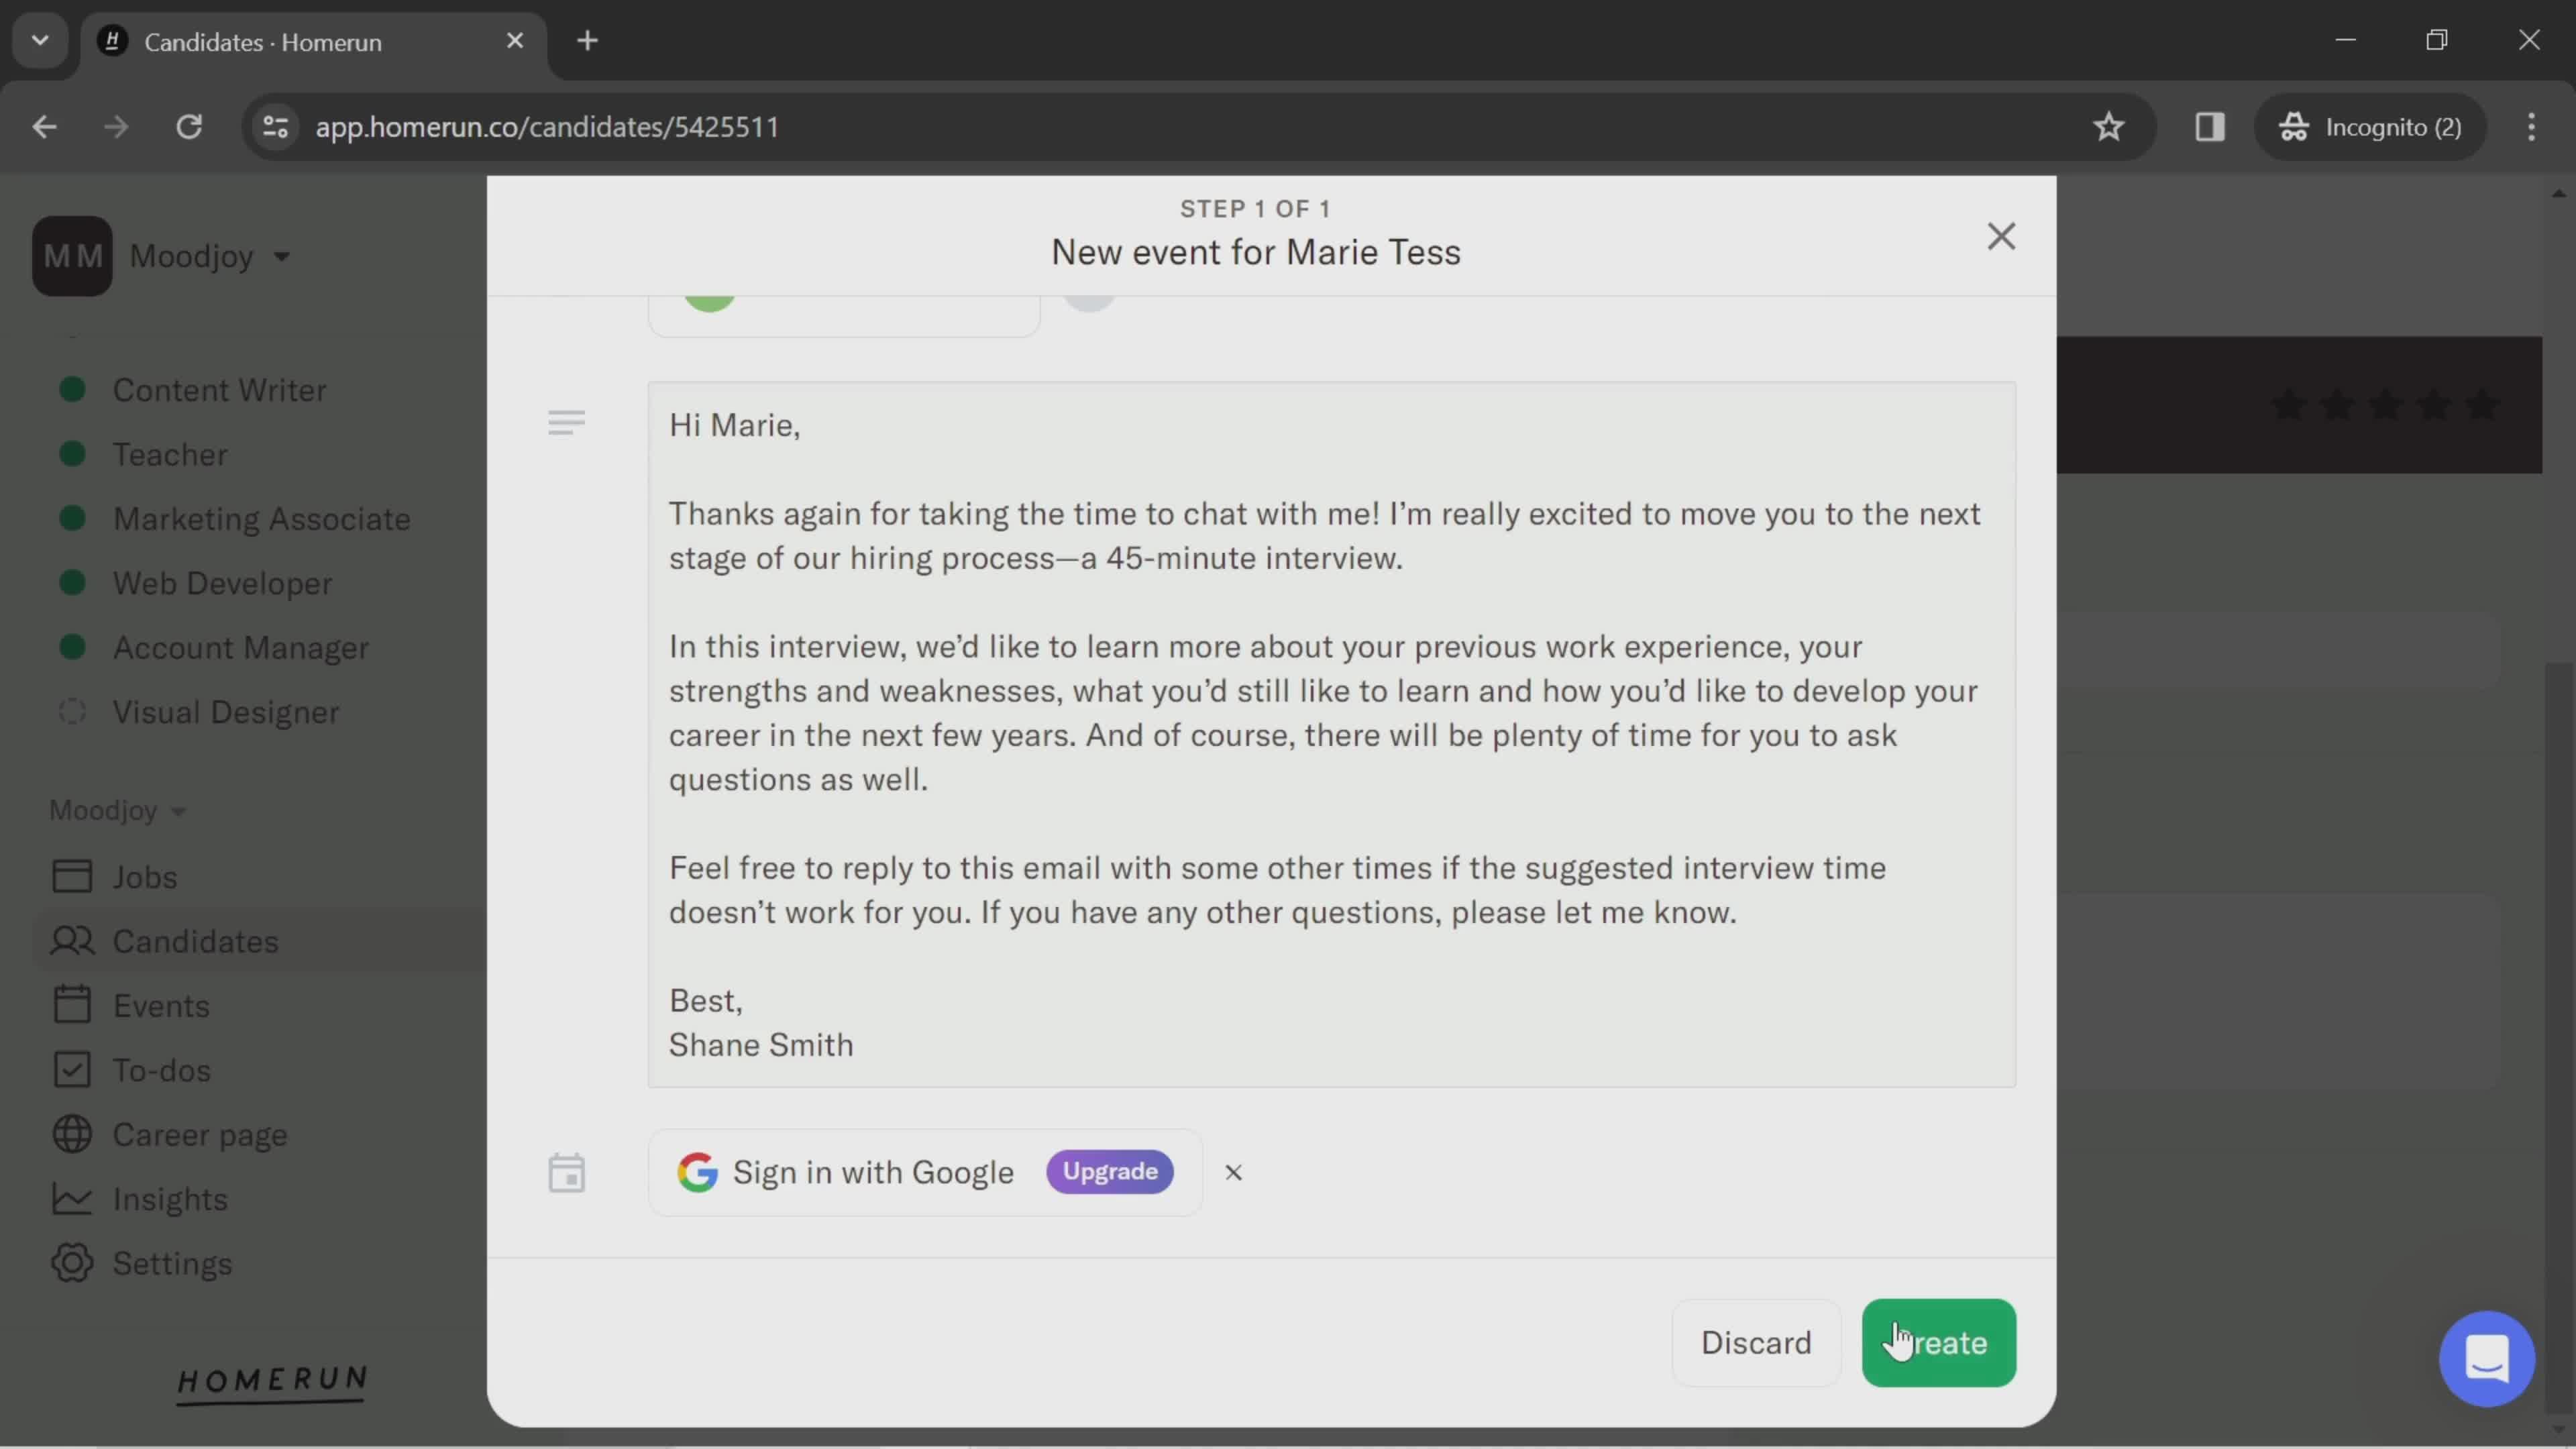Close the Candidates Homerun tab
The width and height of the screenshot is (2576, 1449).
coord(514,41)
